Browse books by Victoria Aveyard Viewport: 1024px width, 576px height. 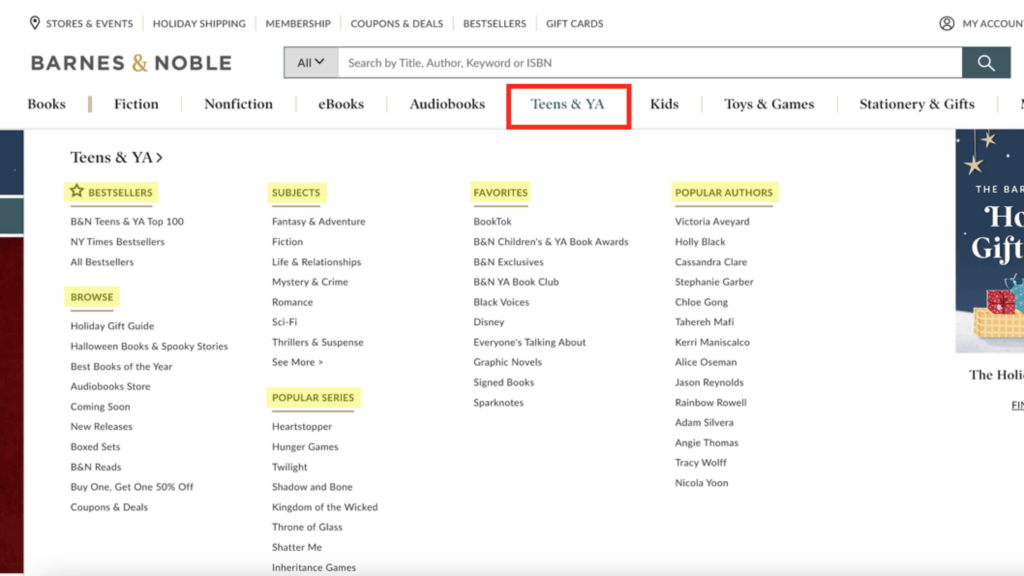point(713,221)
